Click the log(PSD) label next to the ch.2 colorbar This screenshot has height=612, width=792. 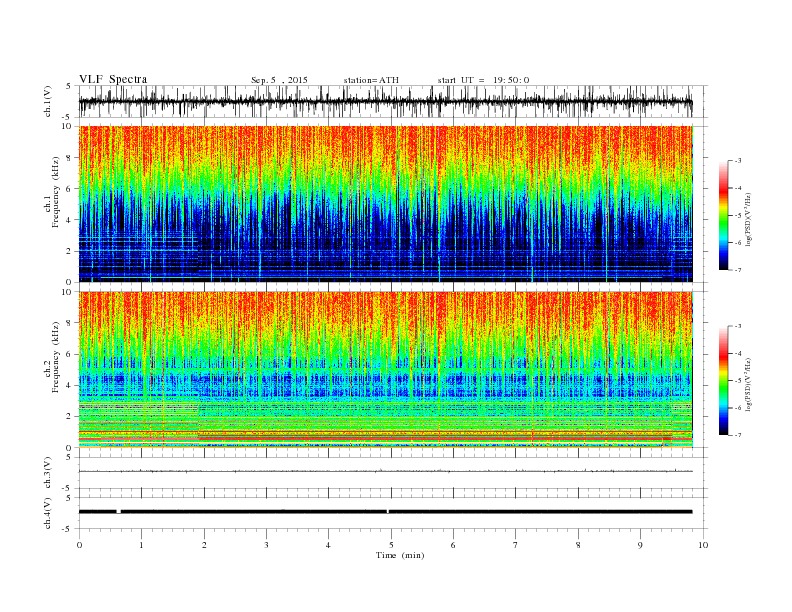coord(747,385)
